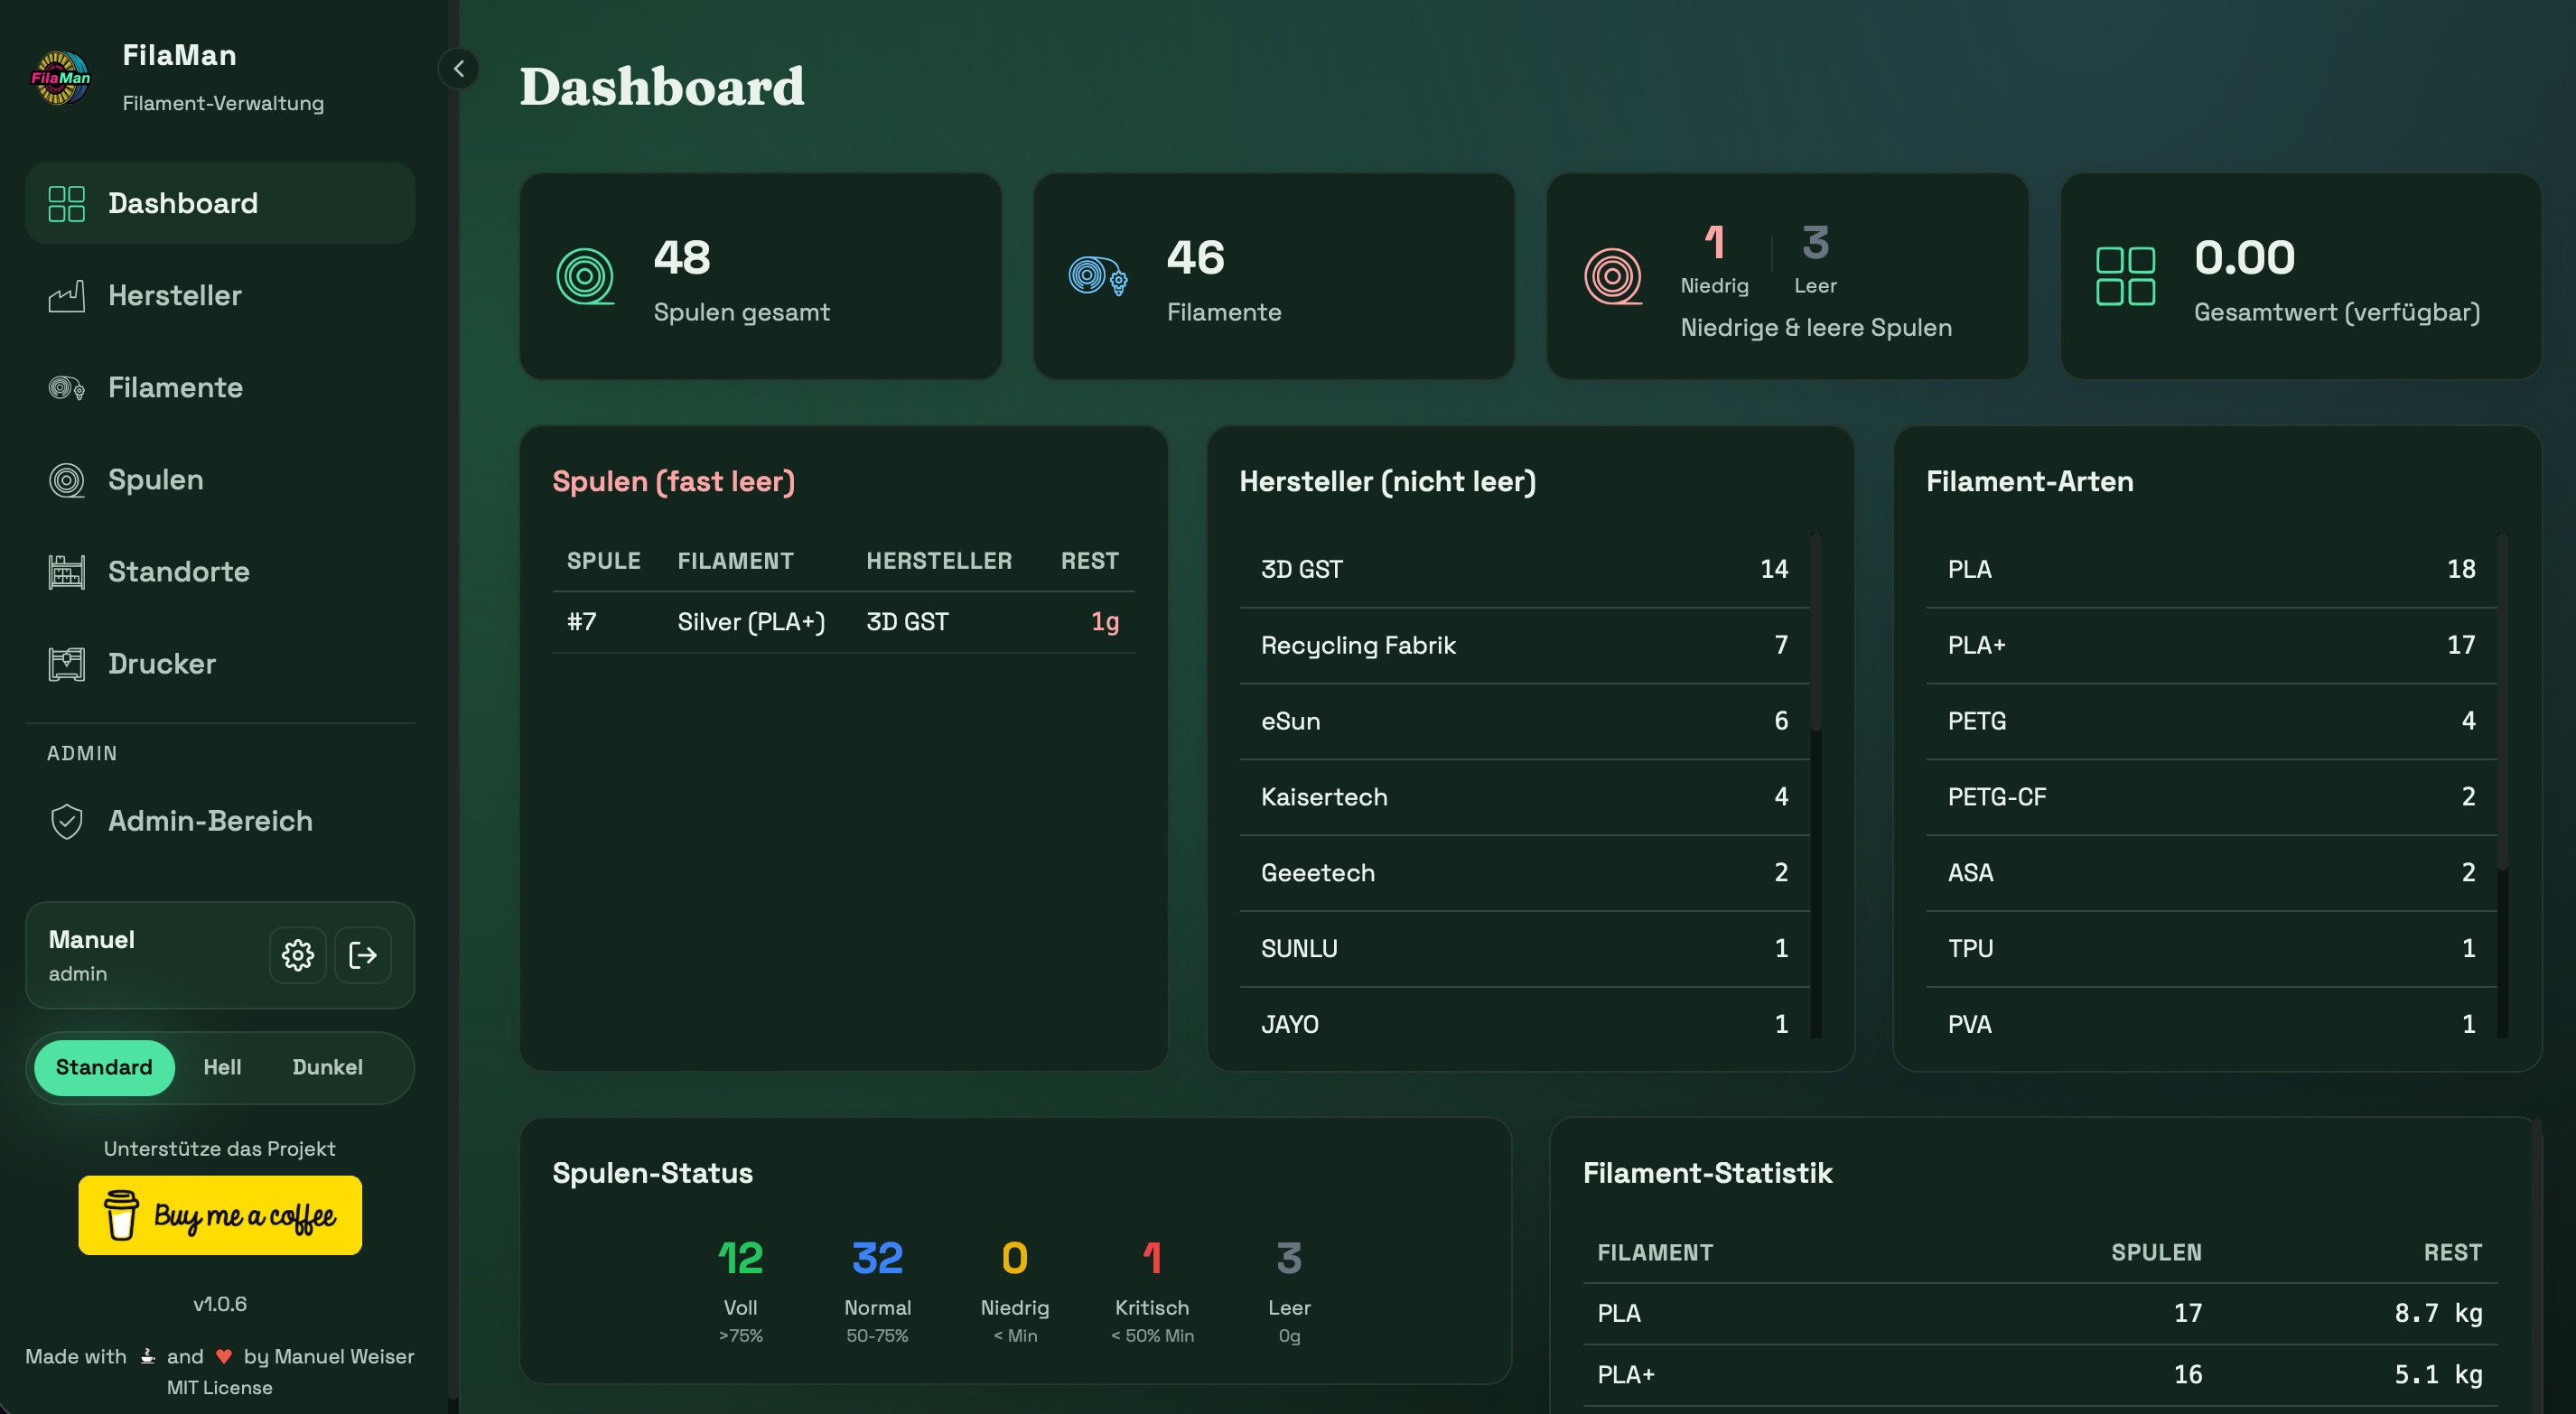The image size is (2576, 1414).
Task: Click the FilaMan logo icon
Action: pos(61,78)
